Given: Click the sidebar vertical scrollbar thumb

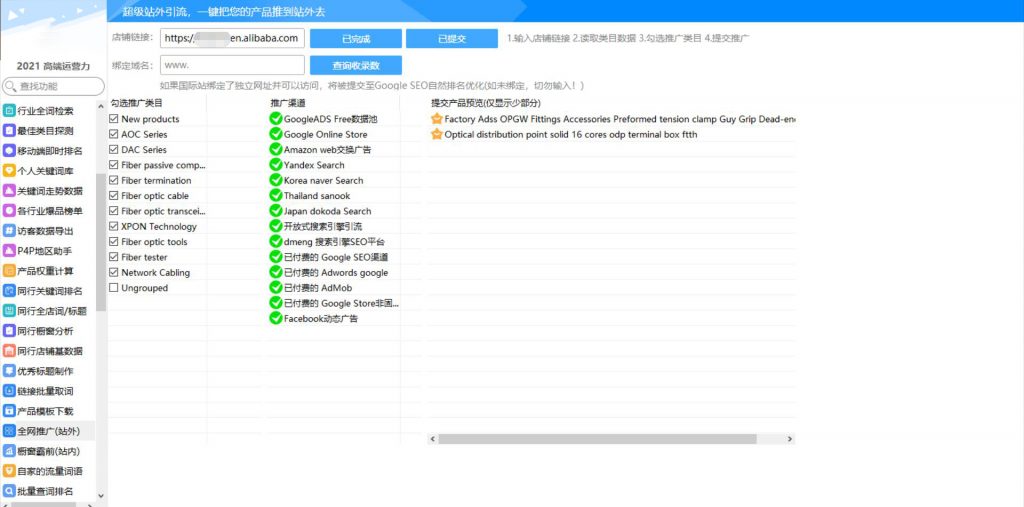Looking at the screenshot, I should [101, 242].
